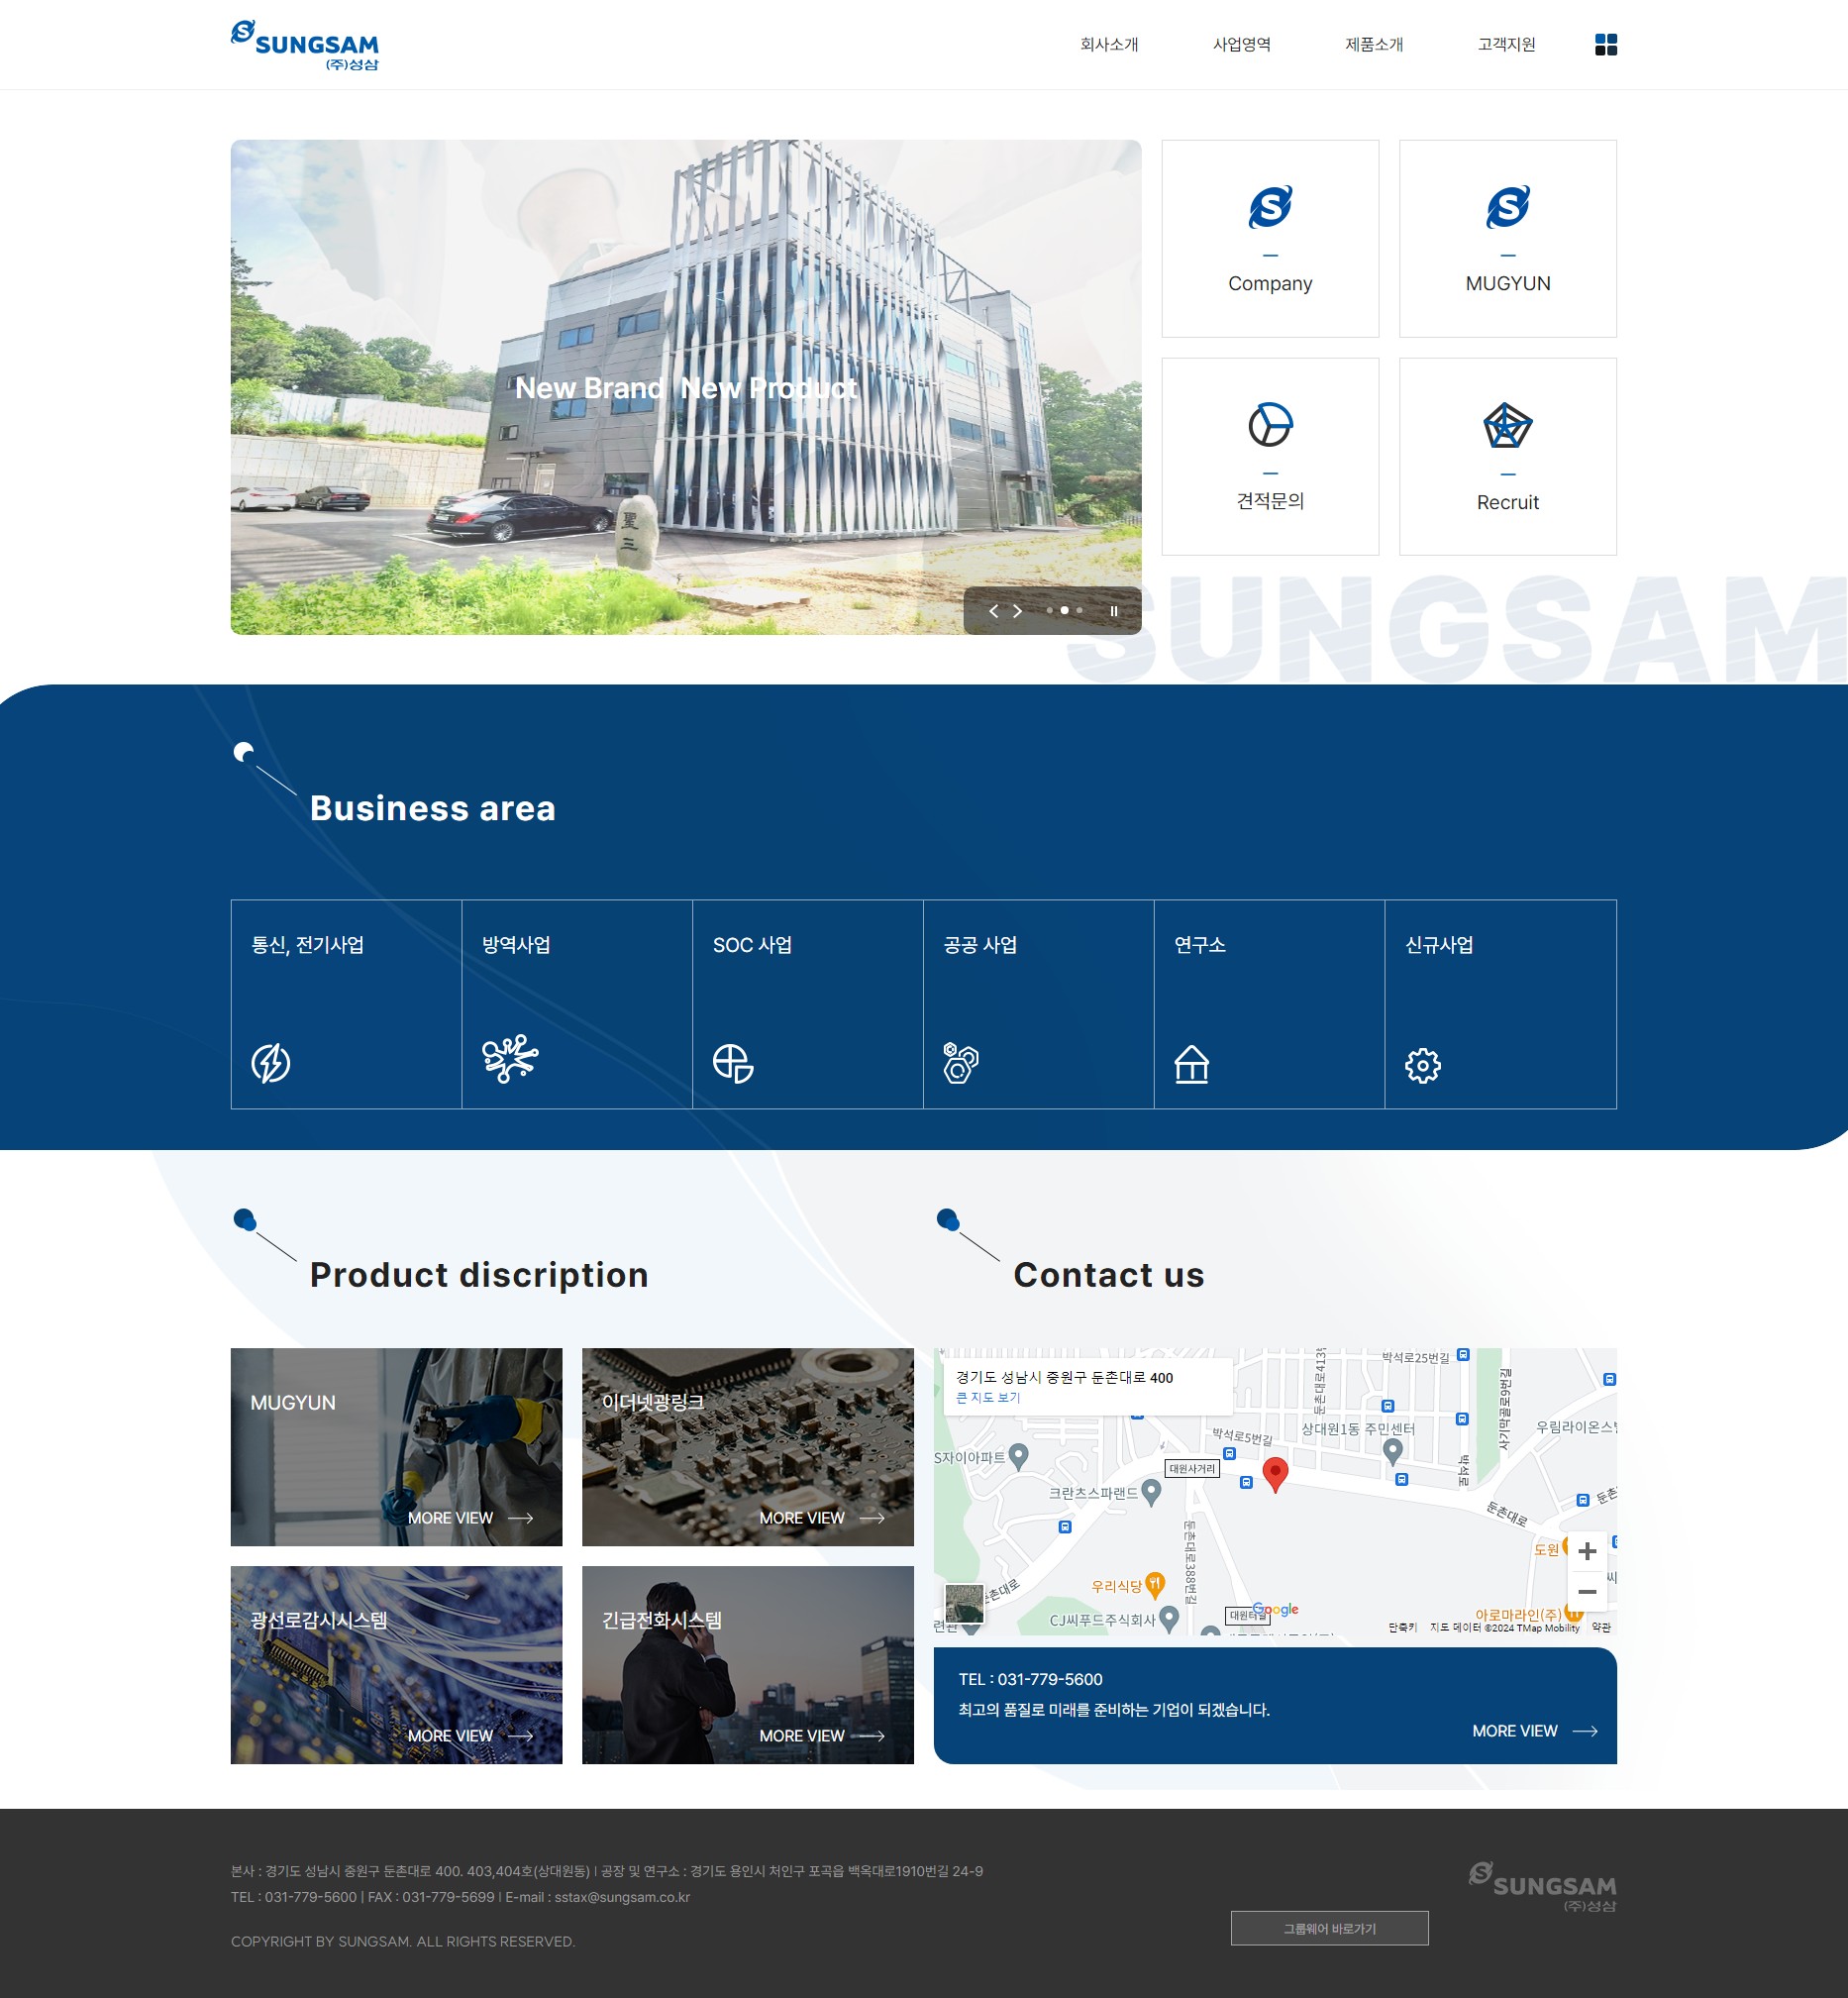Click MORE VIEW on the MUGYUN product
Viewport: 1848px width, 1998px height.
470,1518
